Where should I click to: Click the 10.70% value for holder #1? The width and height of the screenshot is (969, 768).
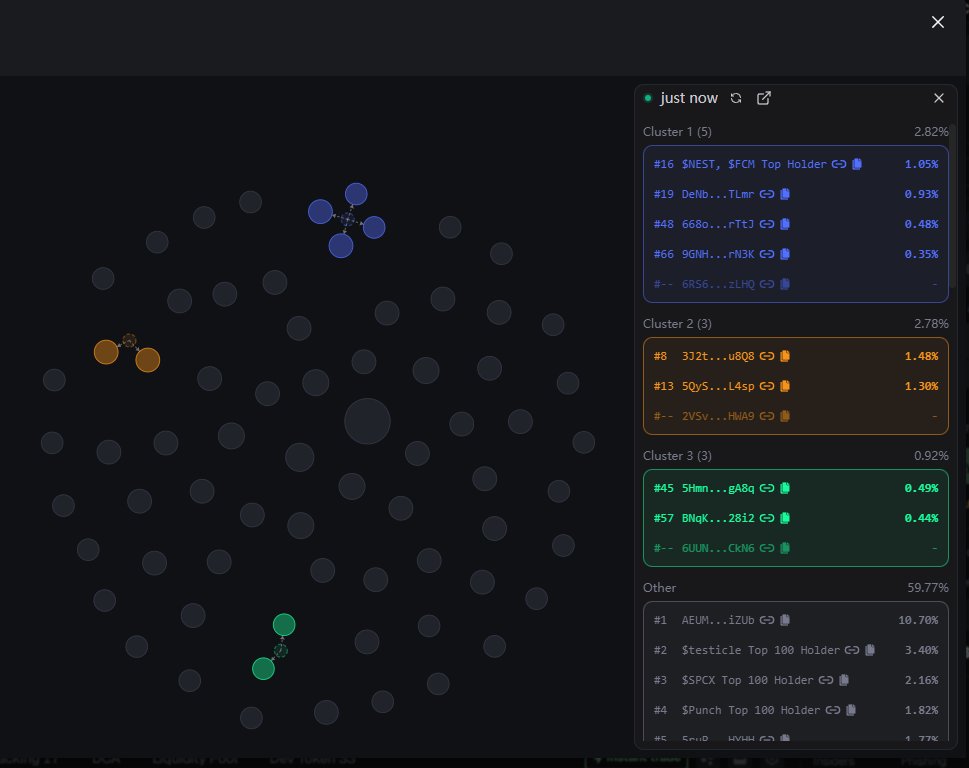918,620
